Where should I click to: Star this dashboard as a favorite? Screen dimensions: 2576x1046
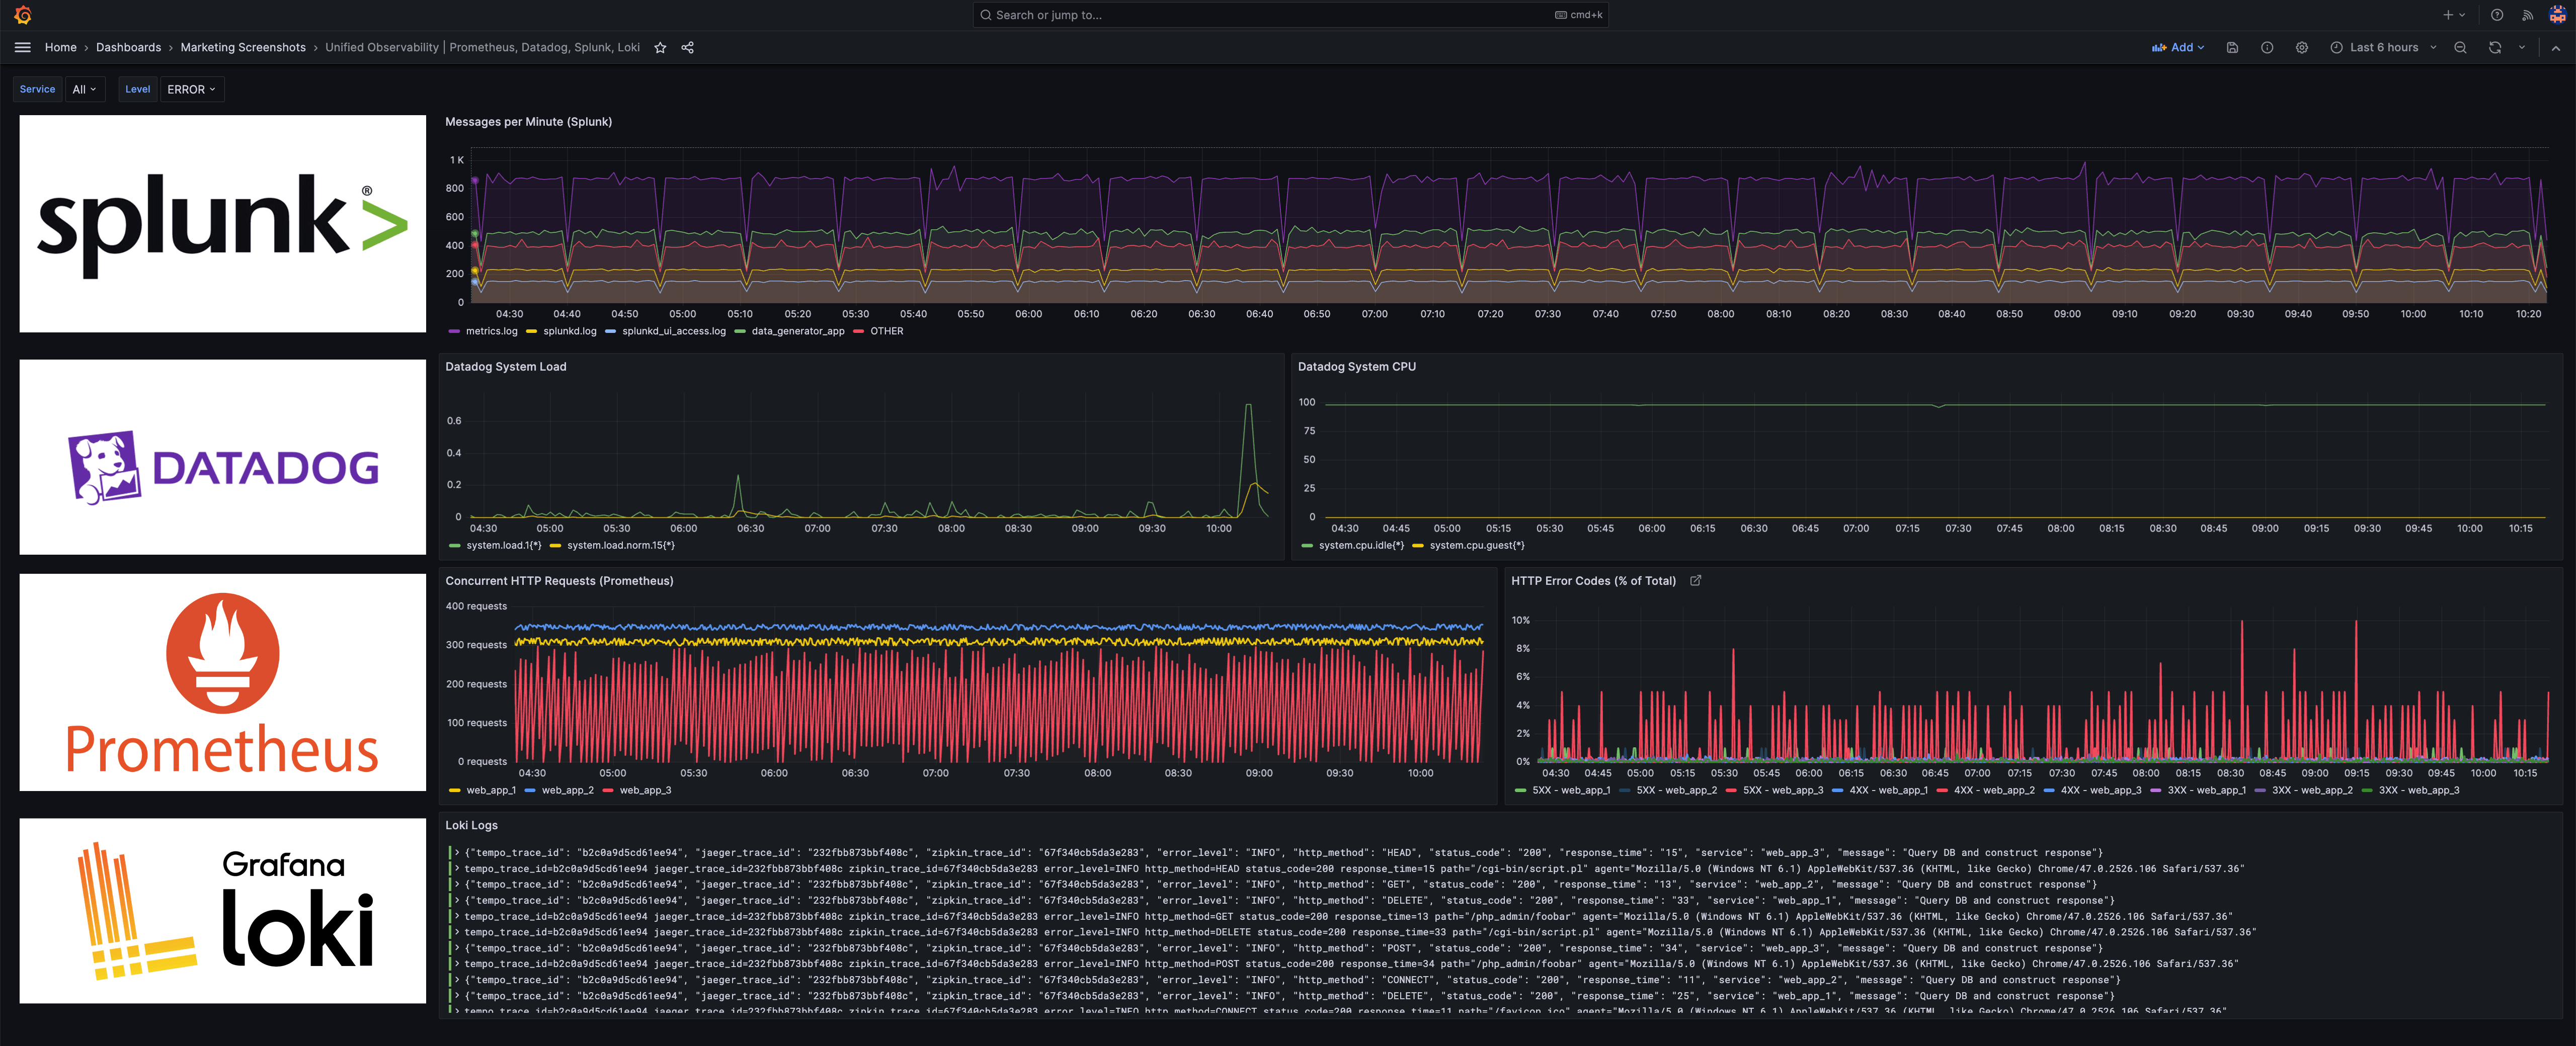pyautogui.click(x=660, y=47)
